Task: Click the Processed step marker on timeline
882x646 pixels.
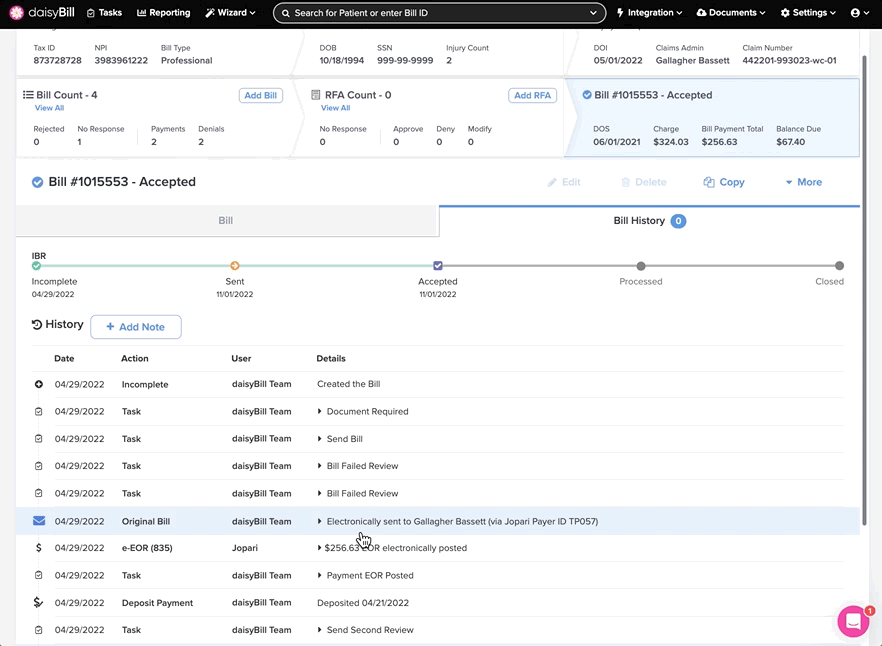Action: click(x=641, y=266)
